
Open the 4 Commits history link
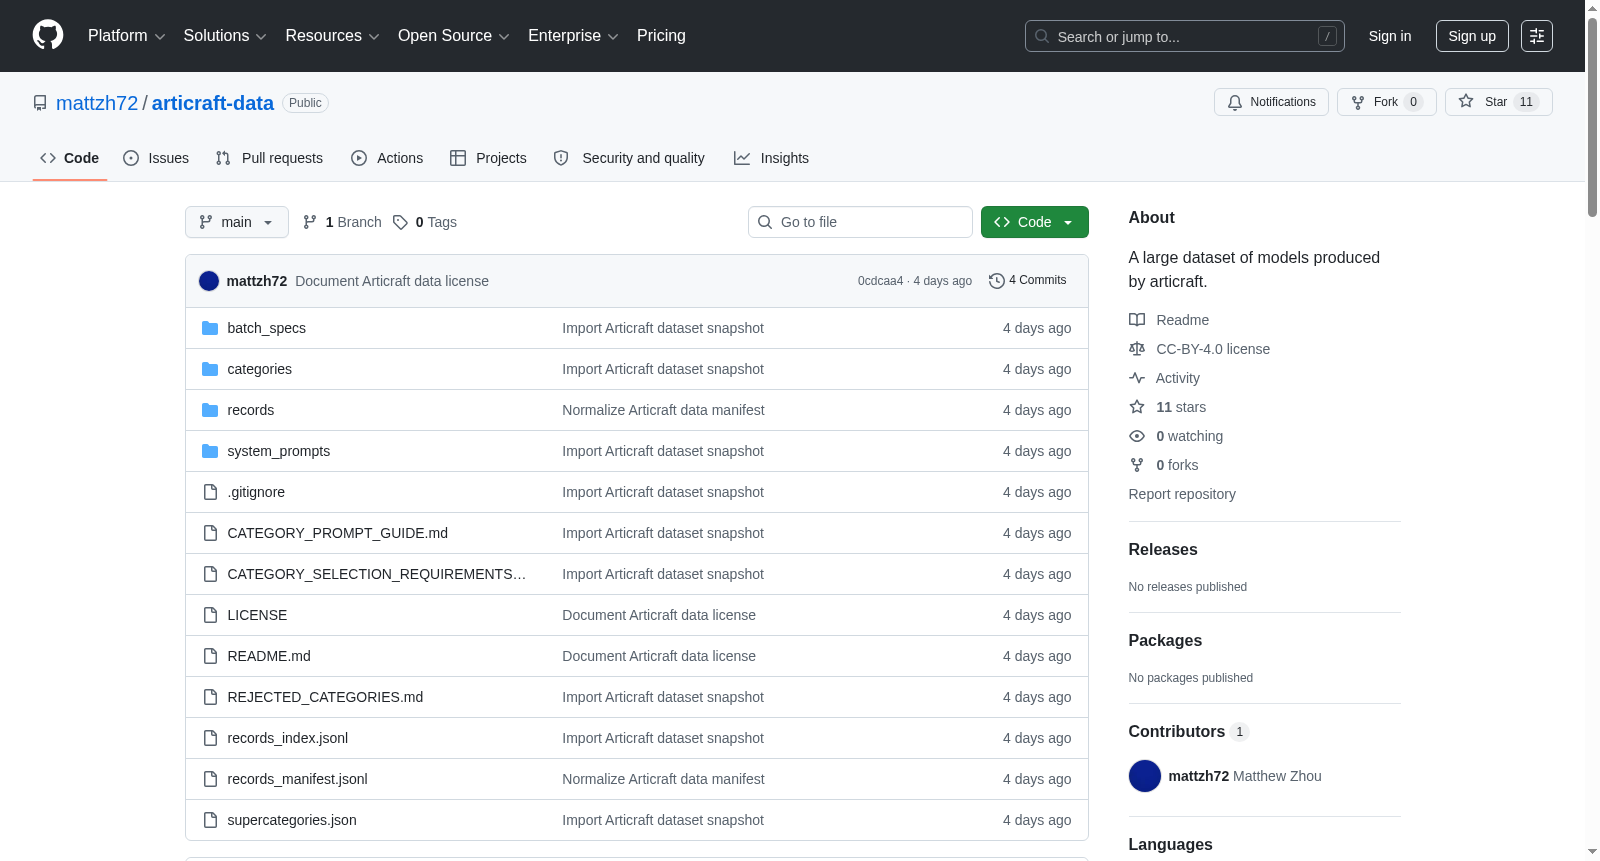(1028, 281)
